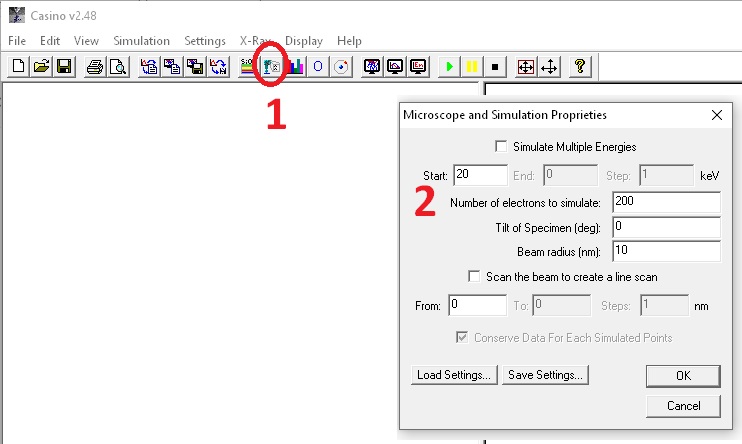Click the Load Settings... button

[x=454, y=375]
